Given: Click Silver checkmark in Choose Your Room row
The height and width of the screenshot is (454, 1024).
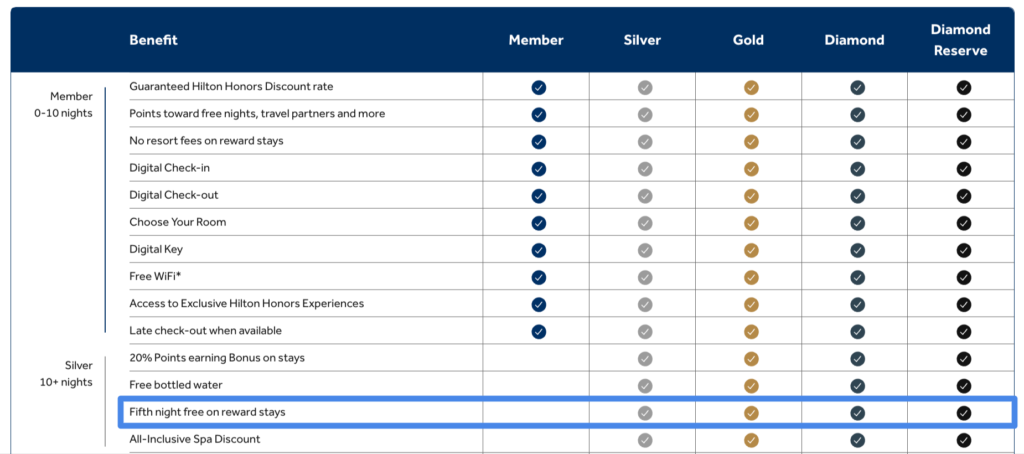Looking at the screenshot, I should coord(645,223).
